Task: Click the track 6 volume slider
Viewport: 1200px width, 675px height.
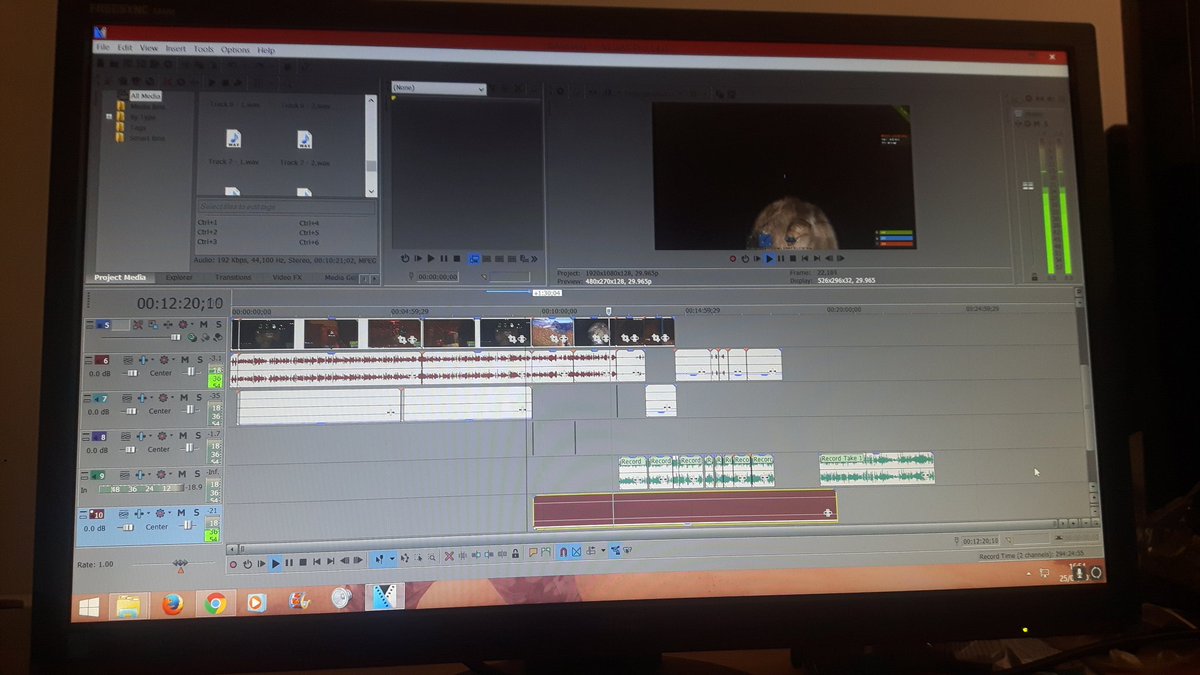Action: [x=131, y=373]
